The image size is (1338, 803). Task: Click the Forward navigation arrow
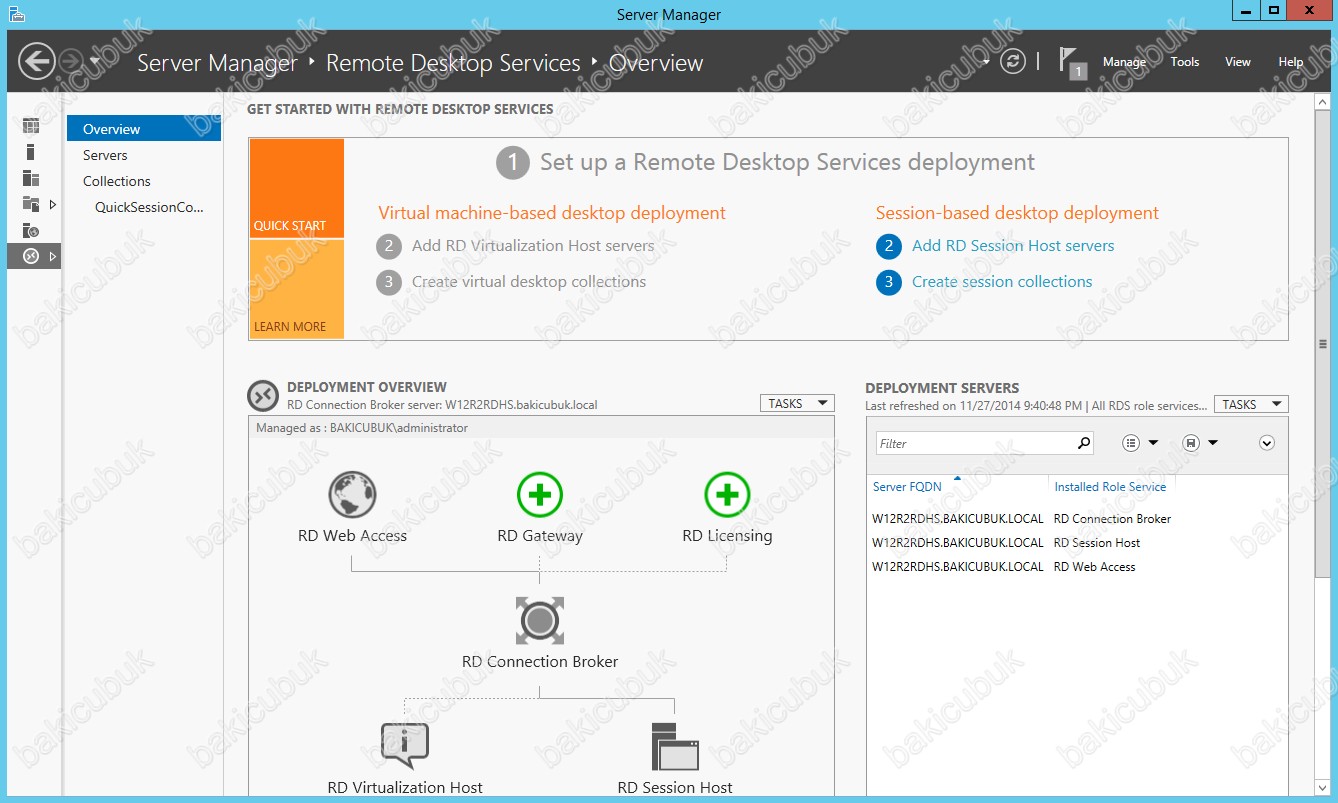pyautogui.click(x=70, y=62)
